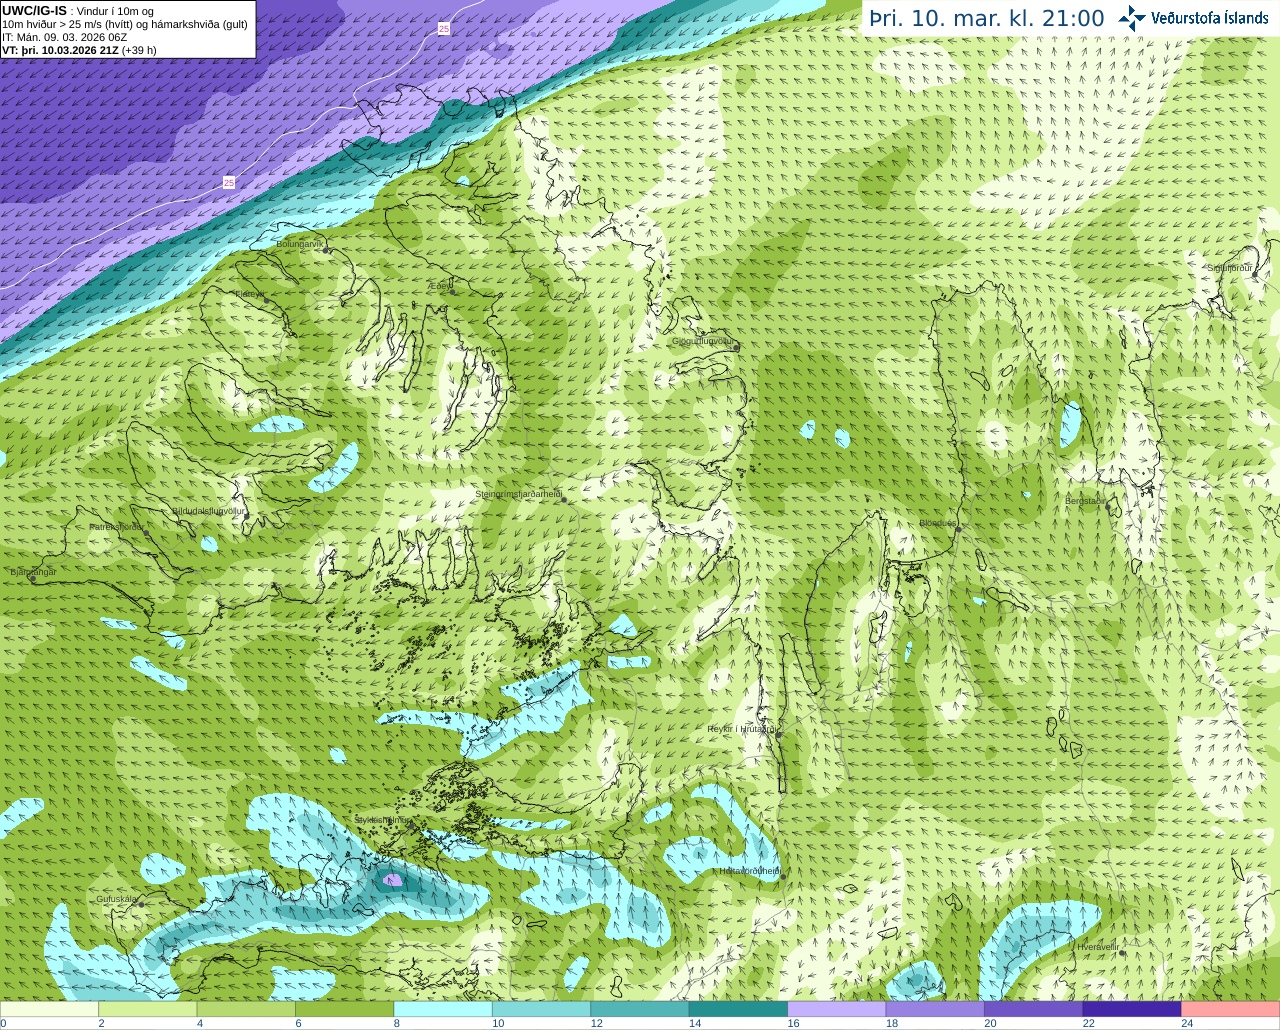Screen dimensions: 1280x1030
Task: Click the Gufuskálar station label
Action: pos(117,899)
